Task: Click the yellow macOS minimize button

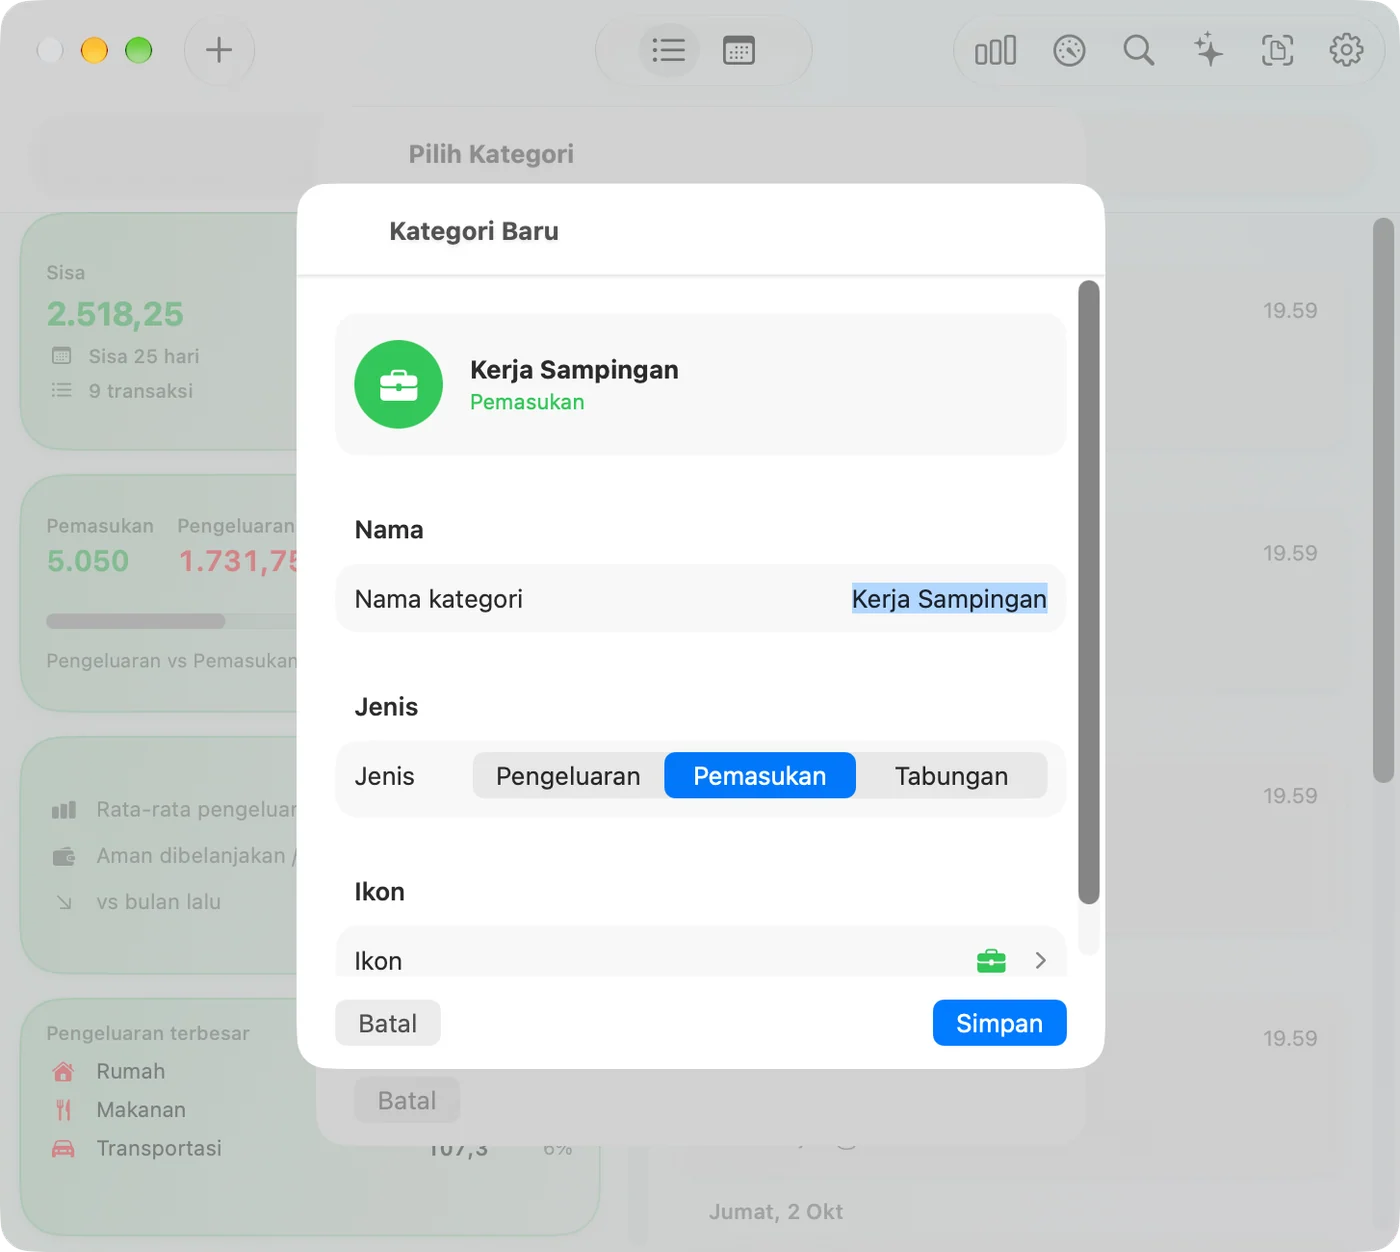Action: click(x=94, y=50)
